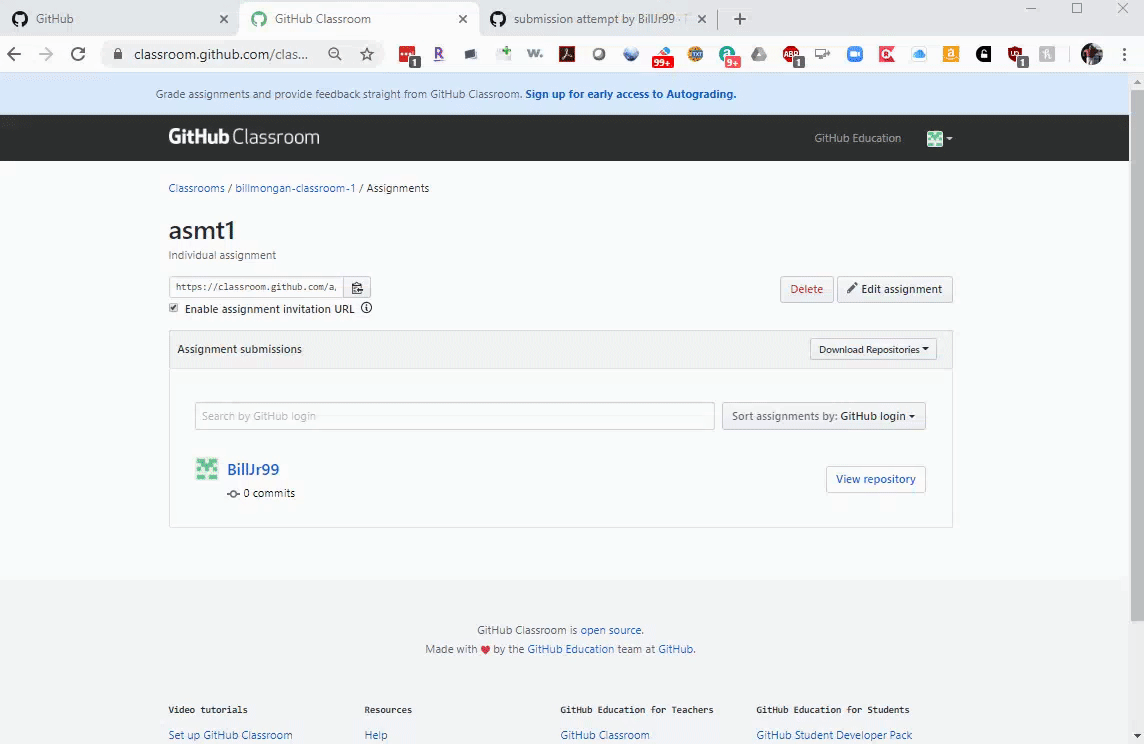This screenshot has height=744, width=1144.
Task: Click the Delete assignment button
Action: (806, 289)
